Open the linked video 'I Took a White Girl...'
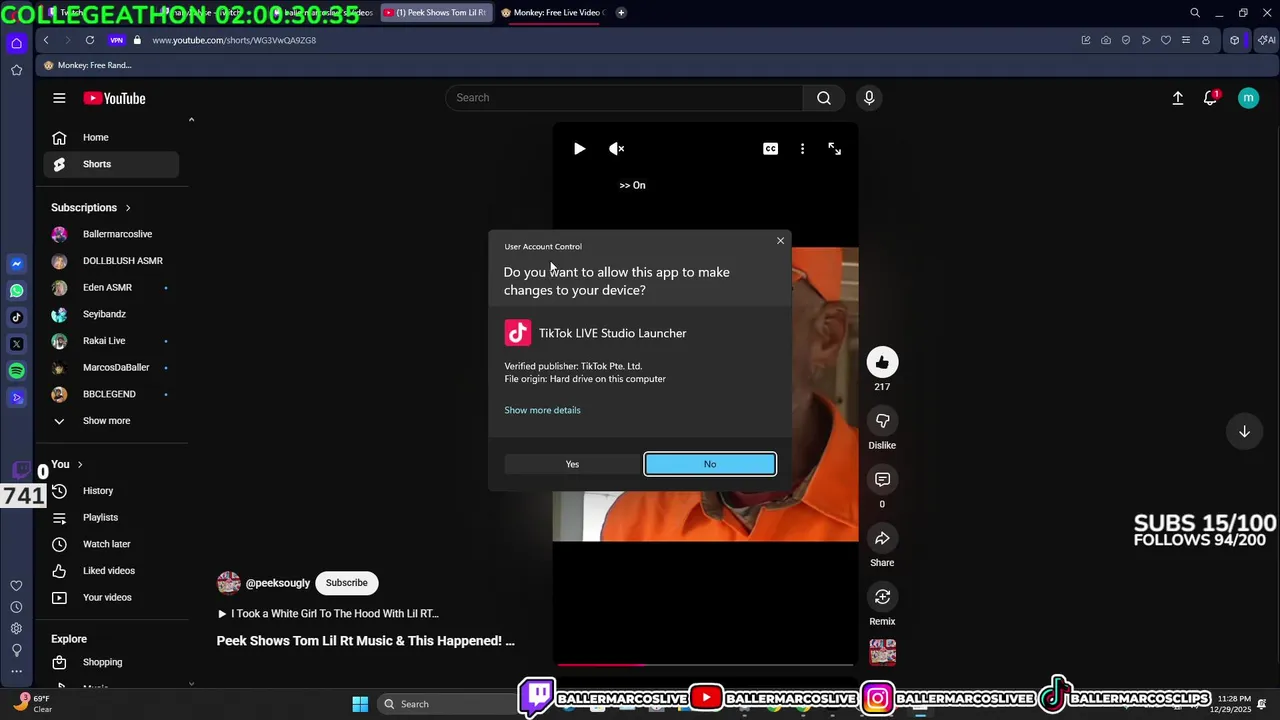 click(328, 614)
